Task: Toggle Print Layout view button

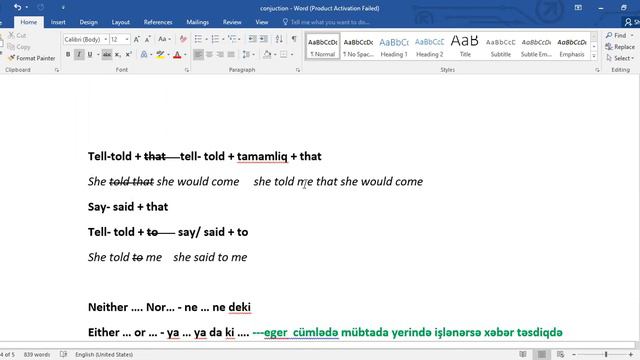Action: coord(542,354)
